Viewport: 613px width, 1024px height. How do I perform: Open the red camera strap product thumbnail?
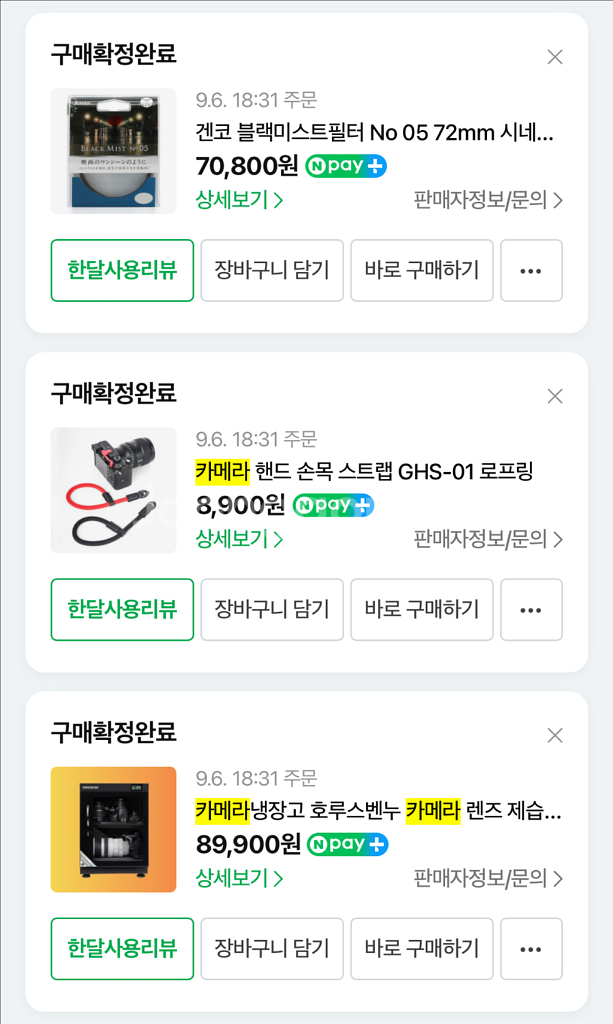pyautogui.click(x=113, y=490)
